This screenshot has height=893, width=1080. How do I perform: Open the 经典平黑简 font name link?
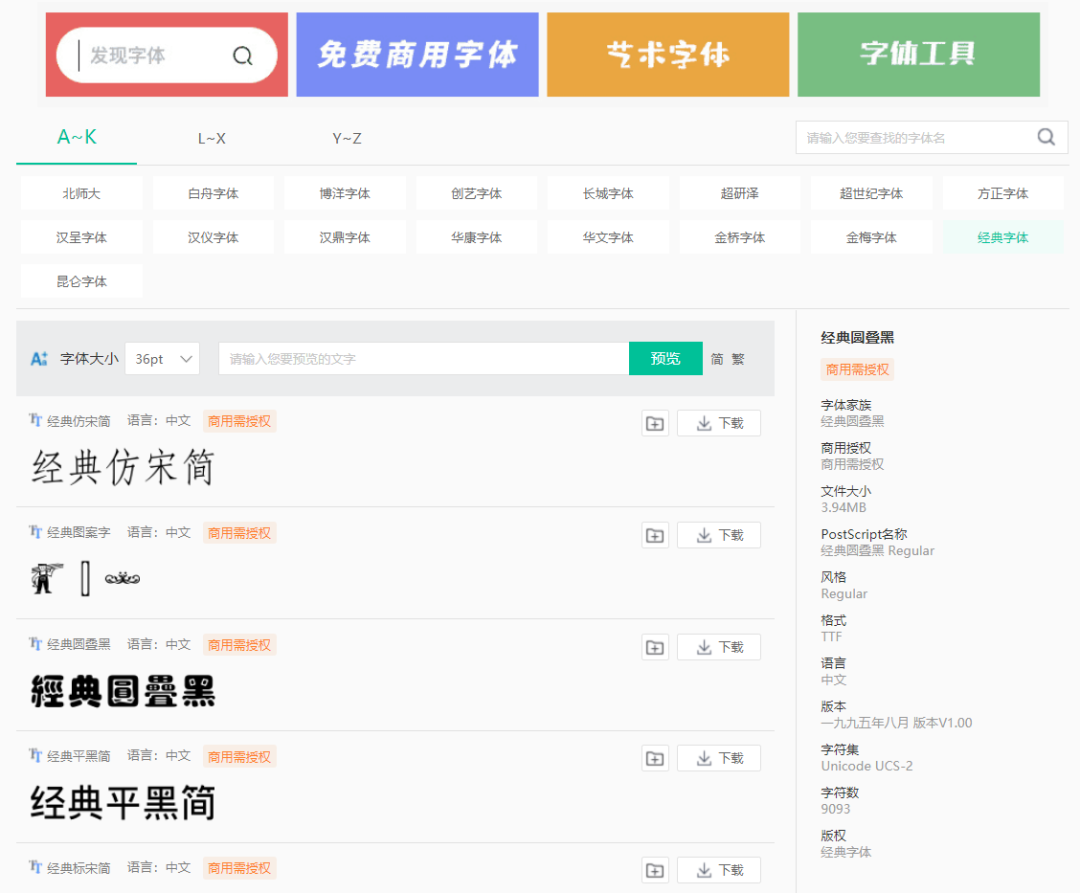tap(79, 756)
